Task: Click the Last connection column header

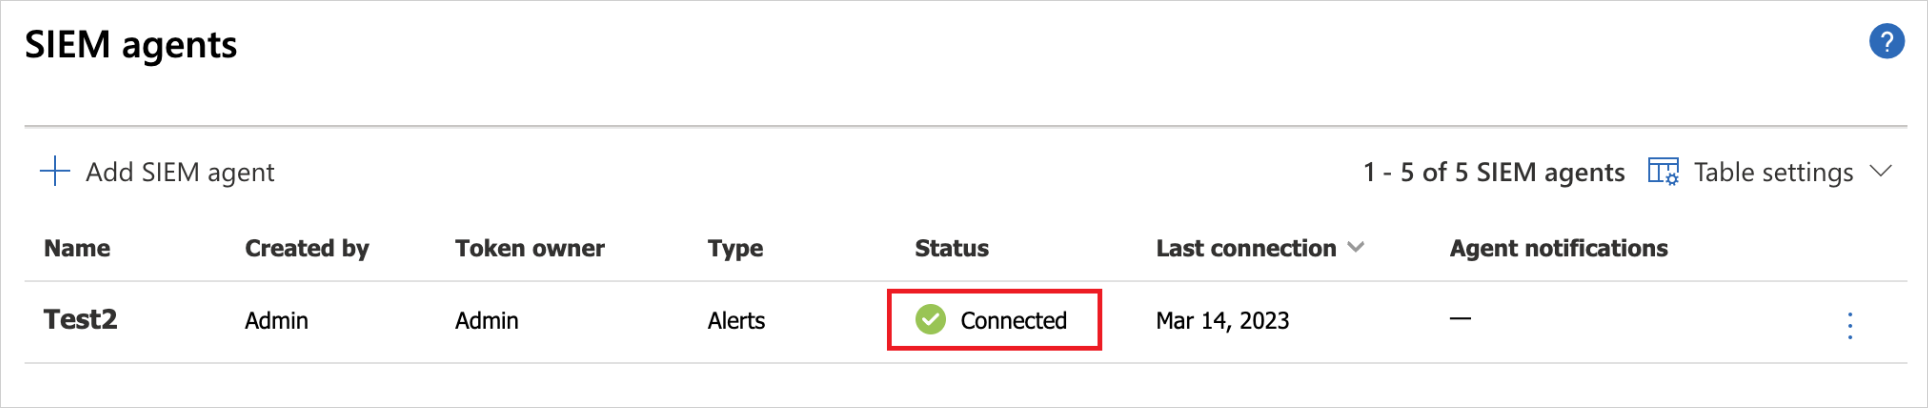Action: point(1245,248)
